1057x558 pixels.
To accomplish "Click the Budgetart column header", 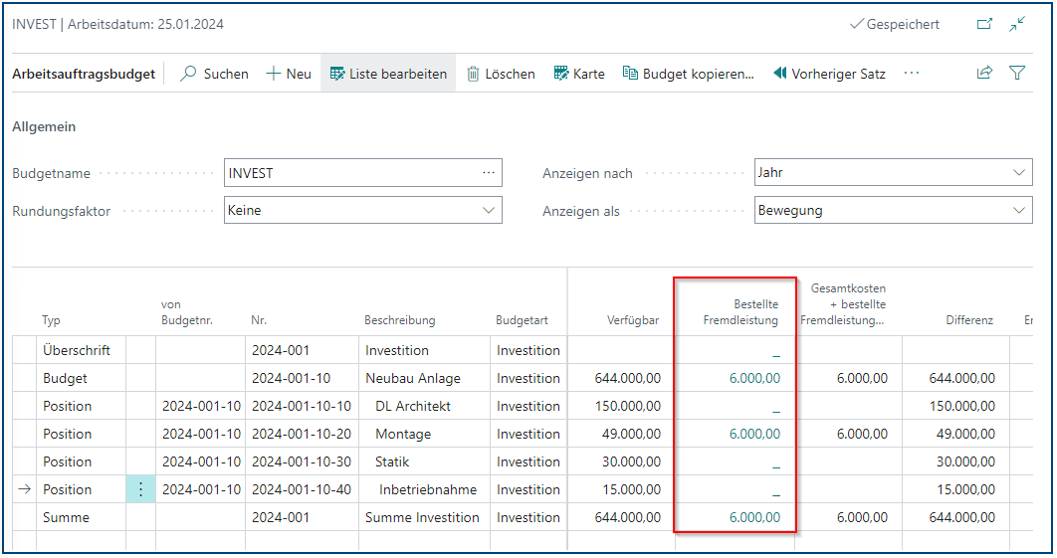I will (522, 320).
